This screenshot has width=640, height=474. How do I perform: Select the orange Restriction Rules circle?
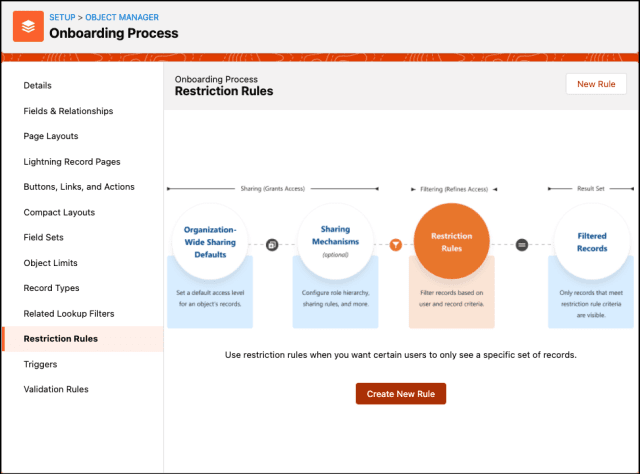click(451, 242)
